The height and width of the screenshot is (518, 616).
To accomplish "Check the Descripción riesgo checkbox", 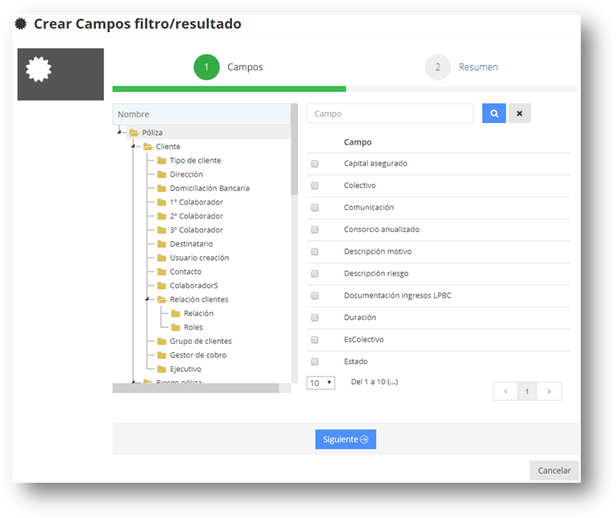I will 315,273.
